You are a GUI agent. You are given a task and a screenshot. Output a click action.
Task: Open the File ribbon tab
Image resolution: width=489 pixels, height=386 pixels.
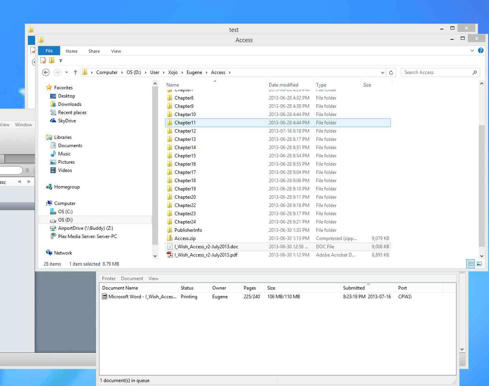click(49, 51)
